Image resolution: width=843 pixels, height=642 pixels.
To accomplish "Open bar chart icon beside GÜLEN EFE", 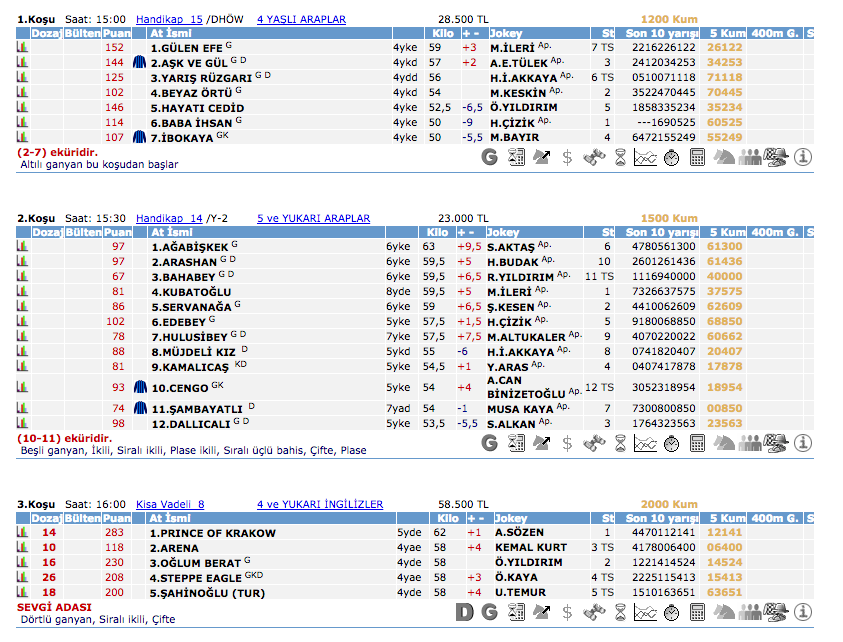I will click(23, 47).
